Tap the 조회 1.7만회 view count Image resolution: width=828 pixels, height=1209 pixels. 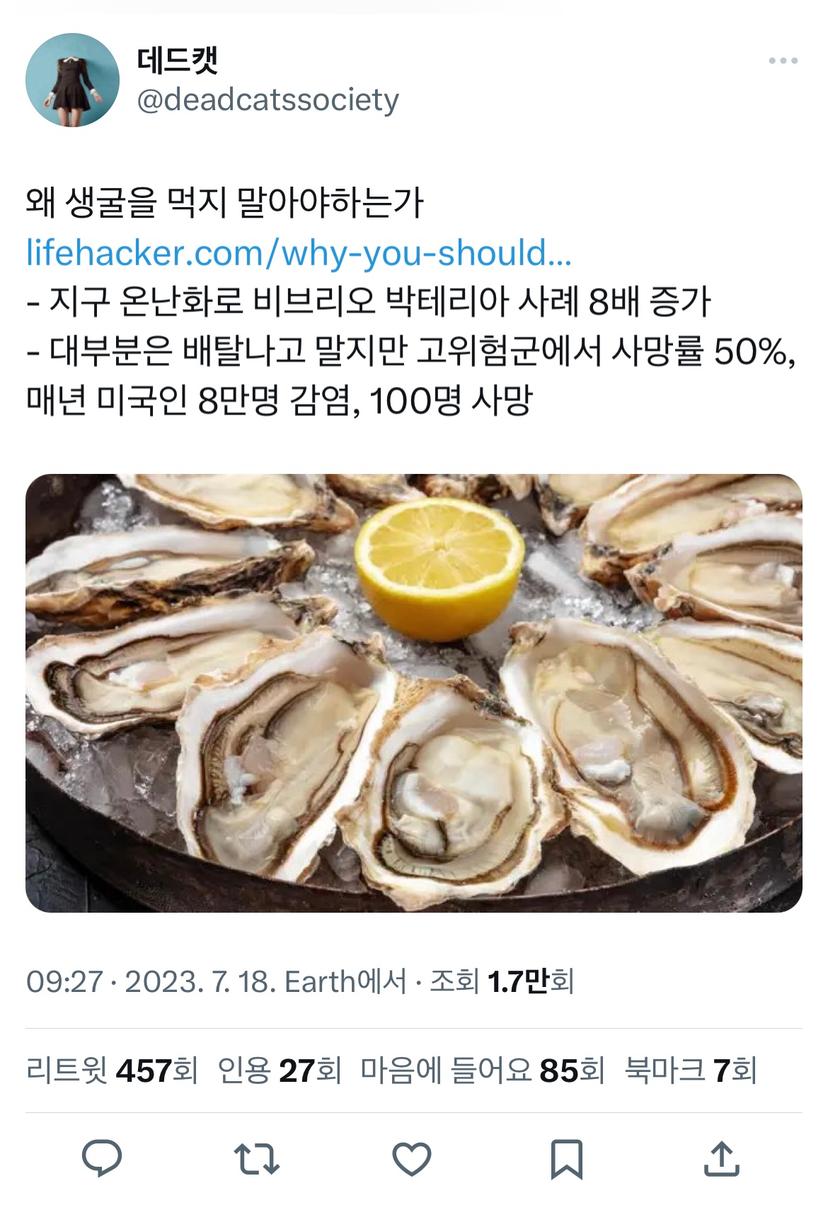click(x=501, y=981)
